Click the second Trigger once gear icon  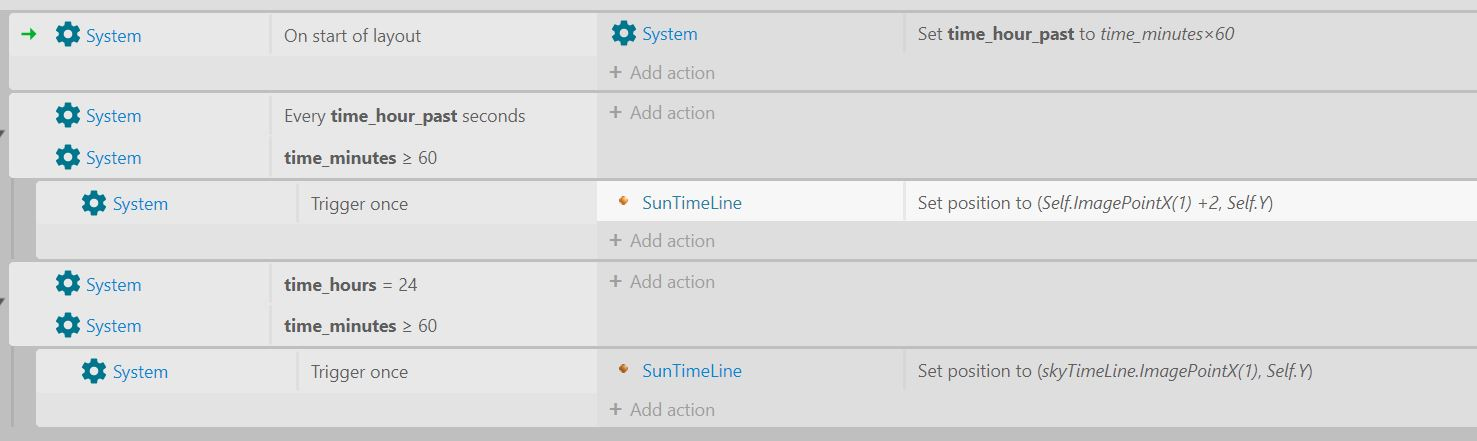94,371
